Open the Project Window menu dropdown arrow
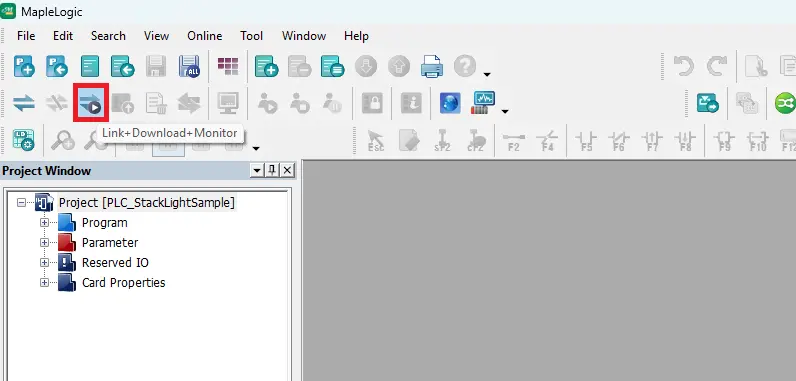Viewport: 796px width, 381px height. click(257, 170)
